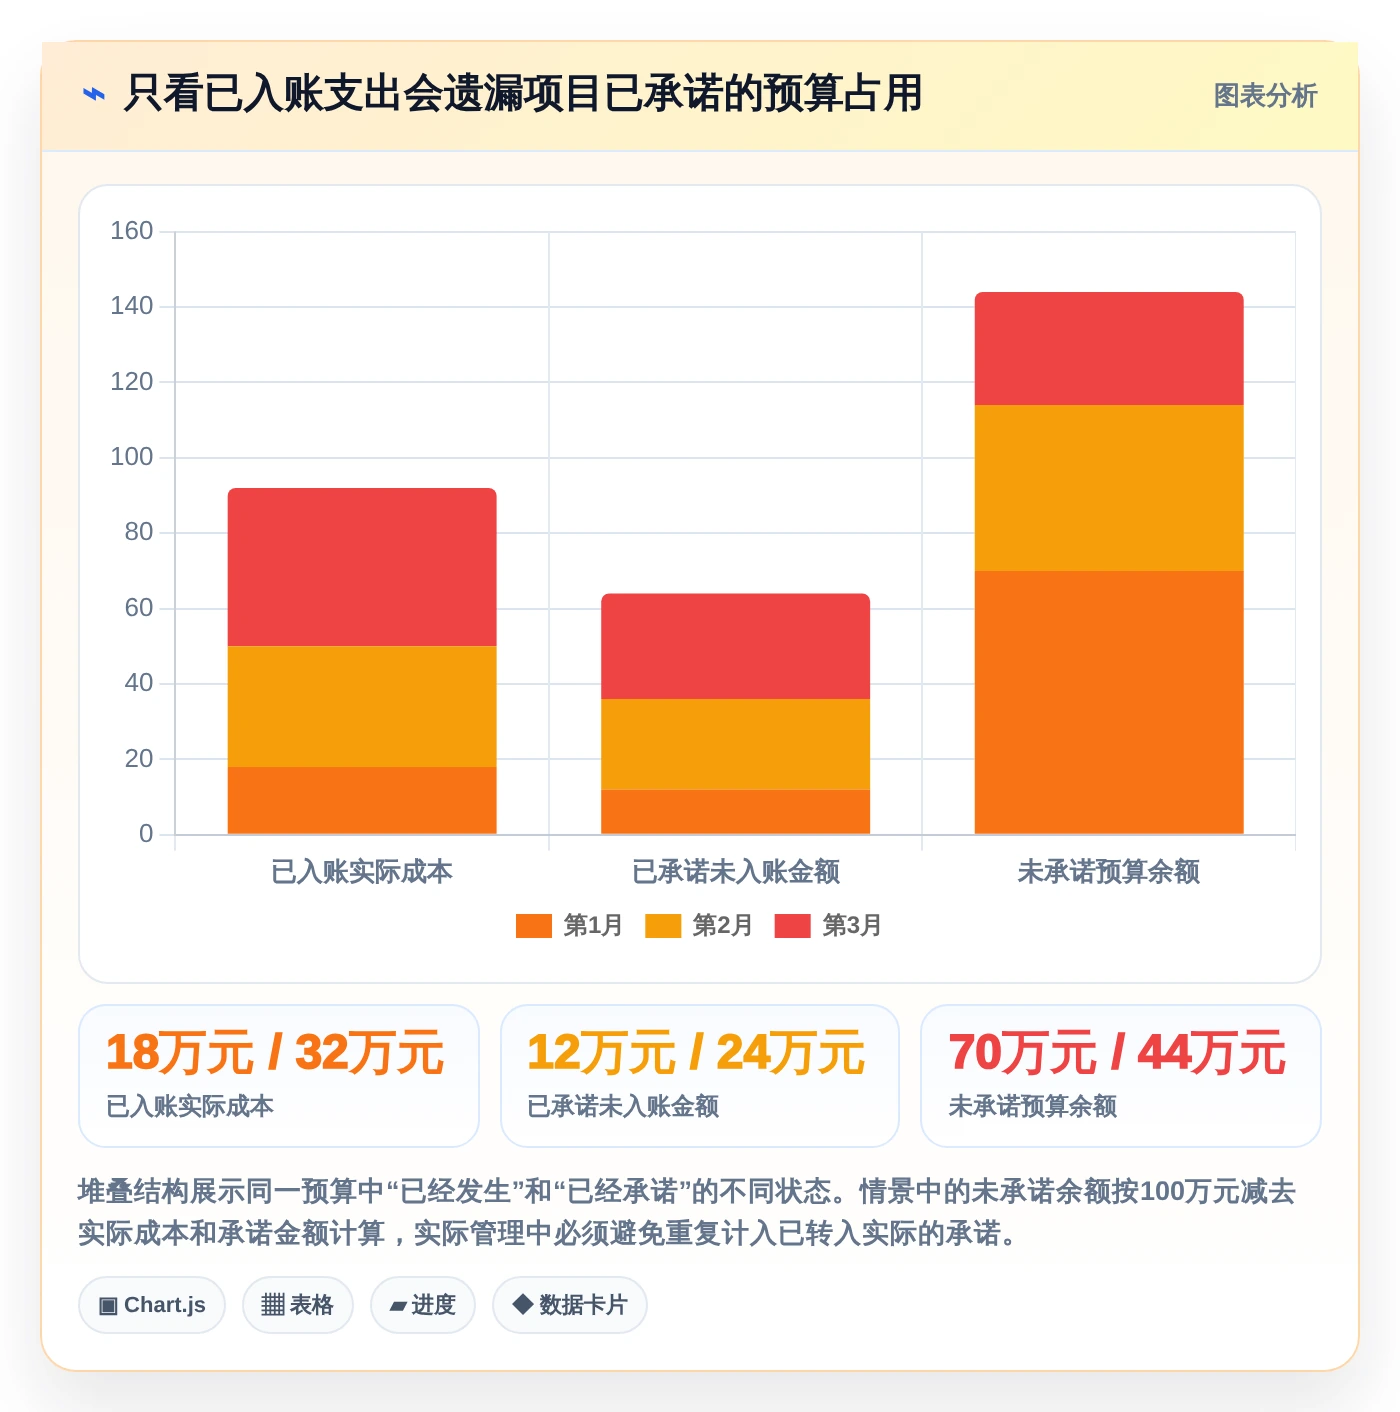The width and height of the screenshot is (1400, 1412).
Task: Click the yellow segment of 未承诺预算余额 bar
Action: [x=1109, y=488]
